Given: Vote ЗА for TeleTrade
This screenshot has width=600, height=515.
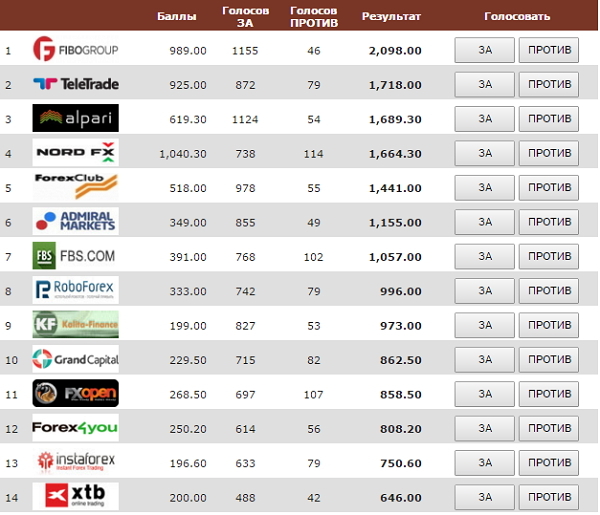Looking at the screenshot, I should (484, 85).
